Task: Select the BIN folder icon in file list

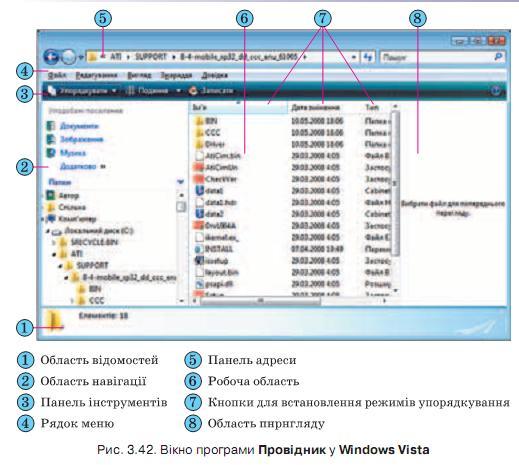Action: click(199, 121)
